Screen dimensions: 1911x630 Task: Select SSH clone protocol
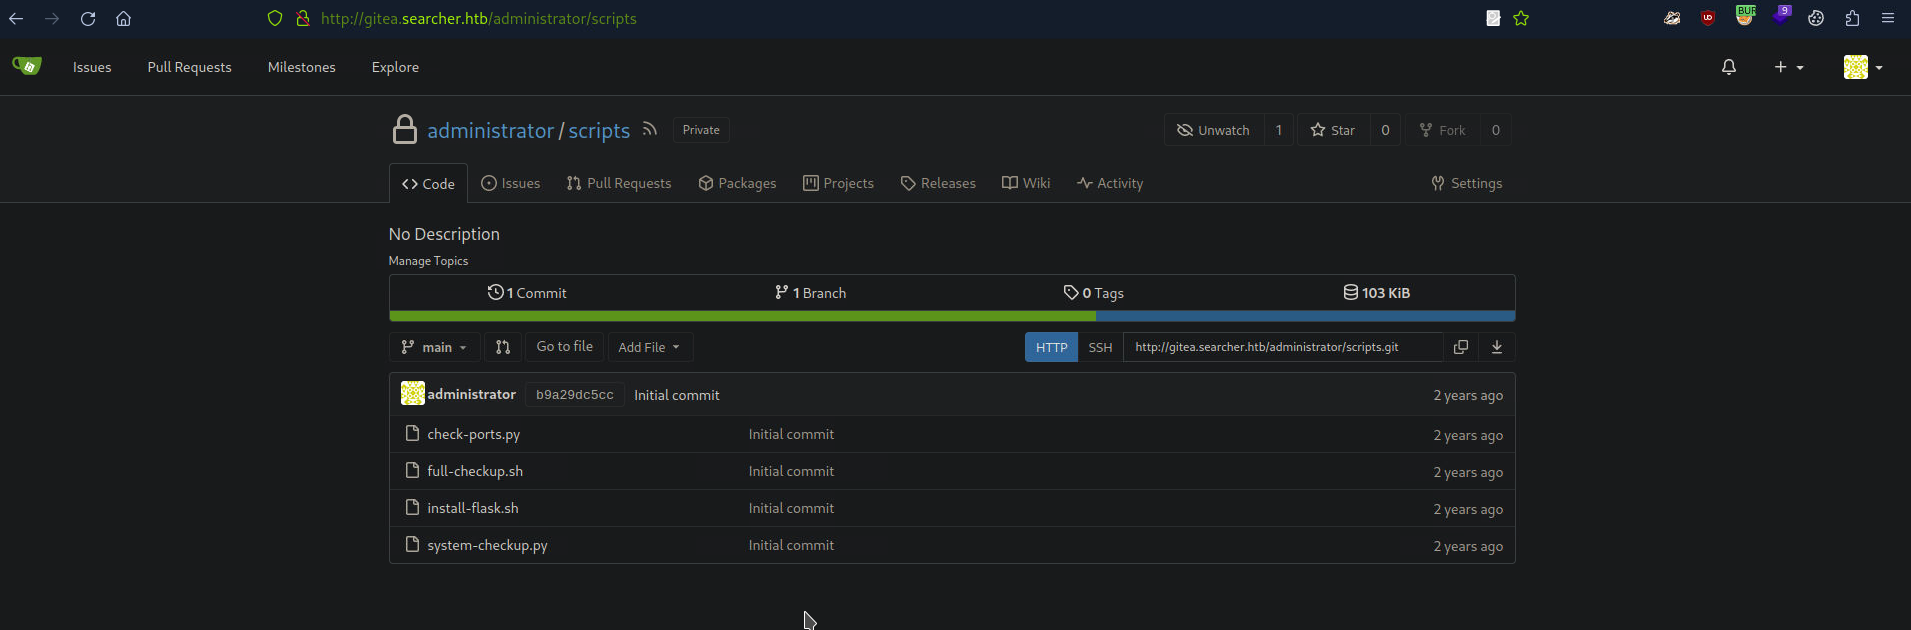click(x=1100, y=347)
